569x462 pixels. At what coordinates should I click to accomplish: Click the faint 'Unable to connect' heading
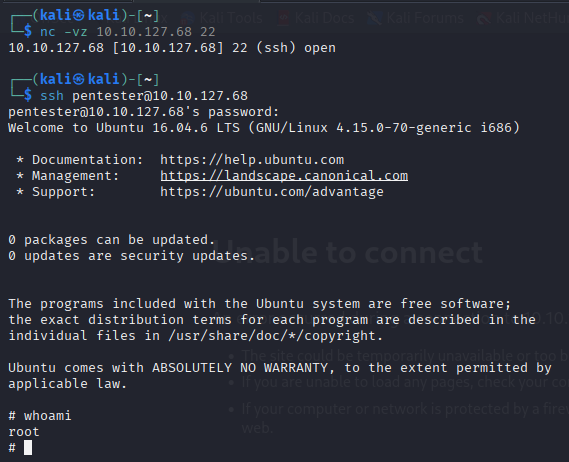(x=348, y=253)
